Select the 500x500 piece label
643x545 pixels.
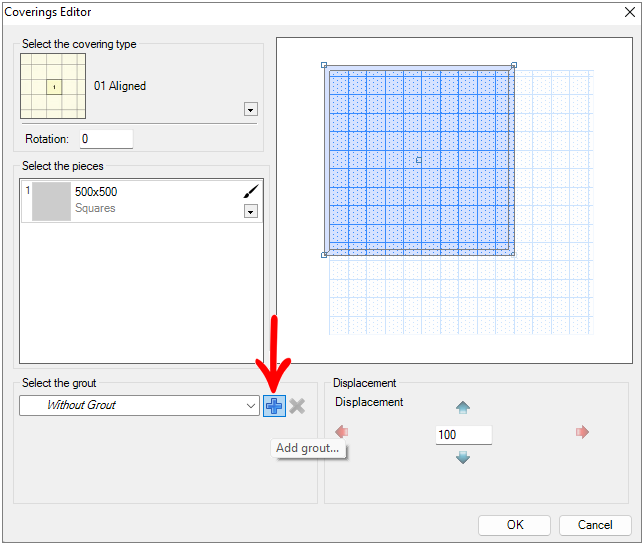pos(96,192)
